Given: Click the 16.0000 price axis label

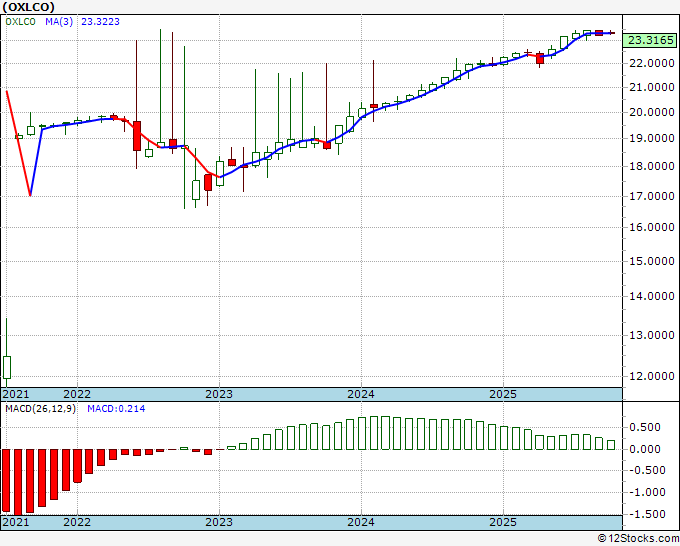Looking at the screenshot, I should pyautogui.click(x=652, y=227).
